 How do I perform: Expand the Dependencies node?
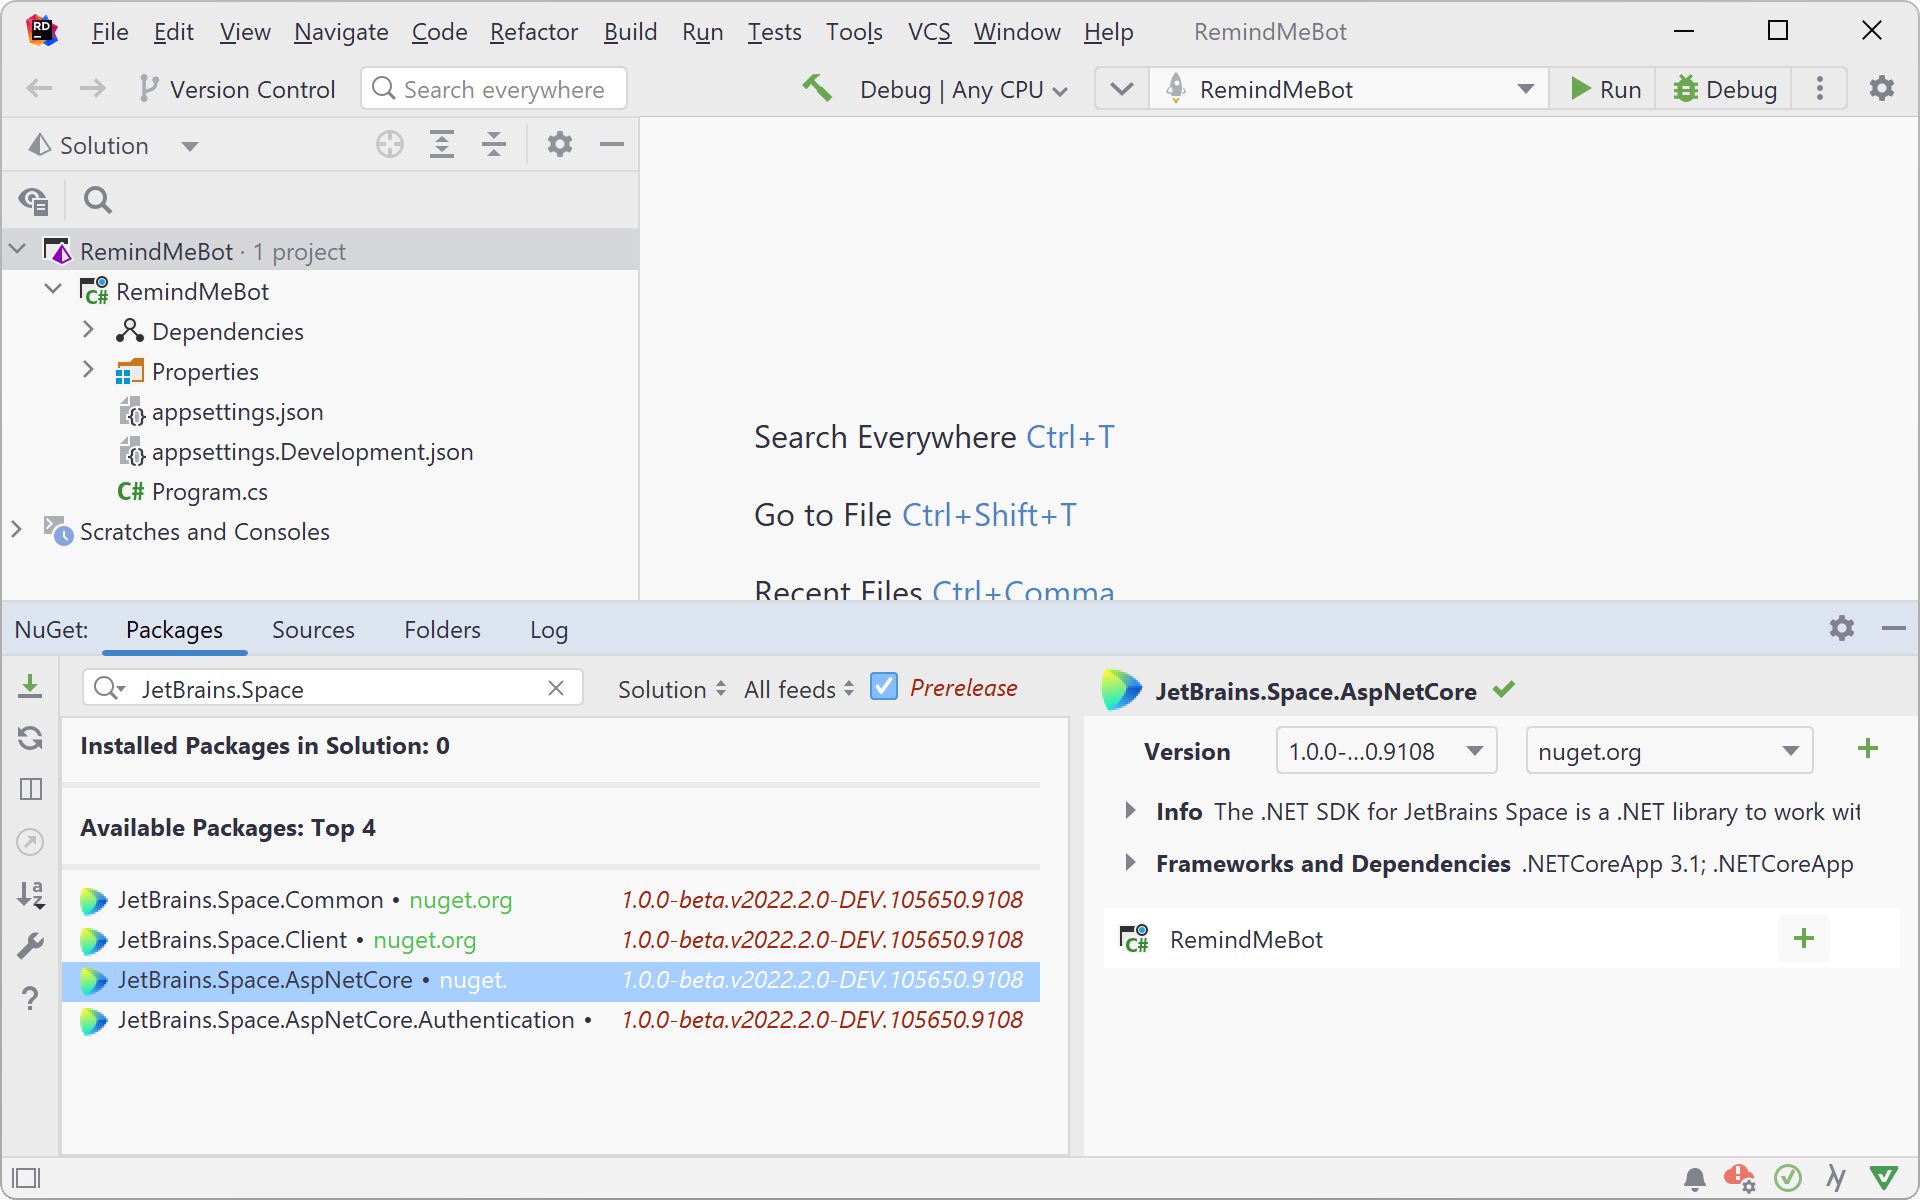(88, 330)
